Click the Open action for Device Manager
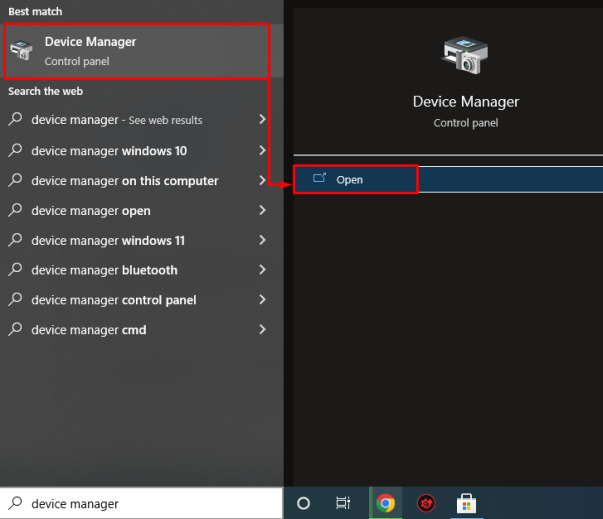 pyautogui.click(x=350, y=179)
